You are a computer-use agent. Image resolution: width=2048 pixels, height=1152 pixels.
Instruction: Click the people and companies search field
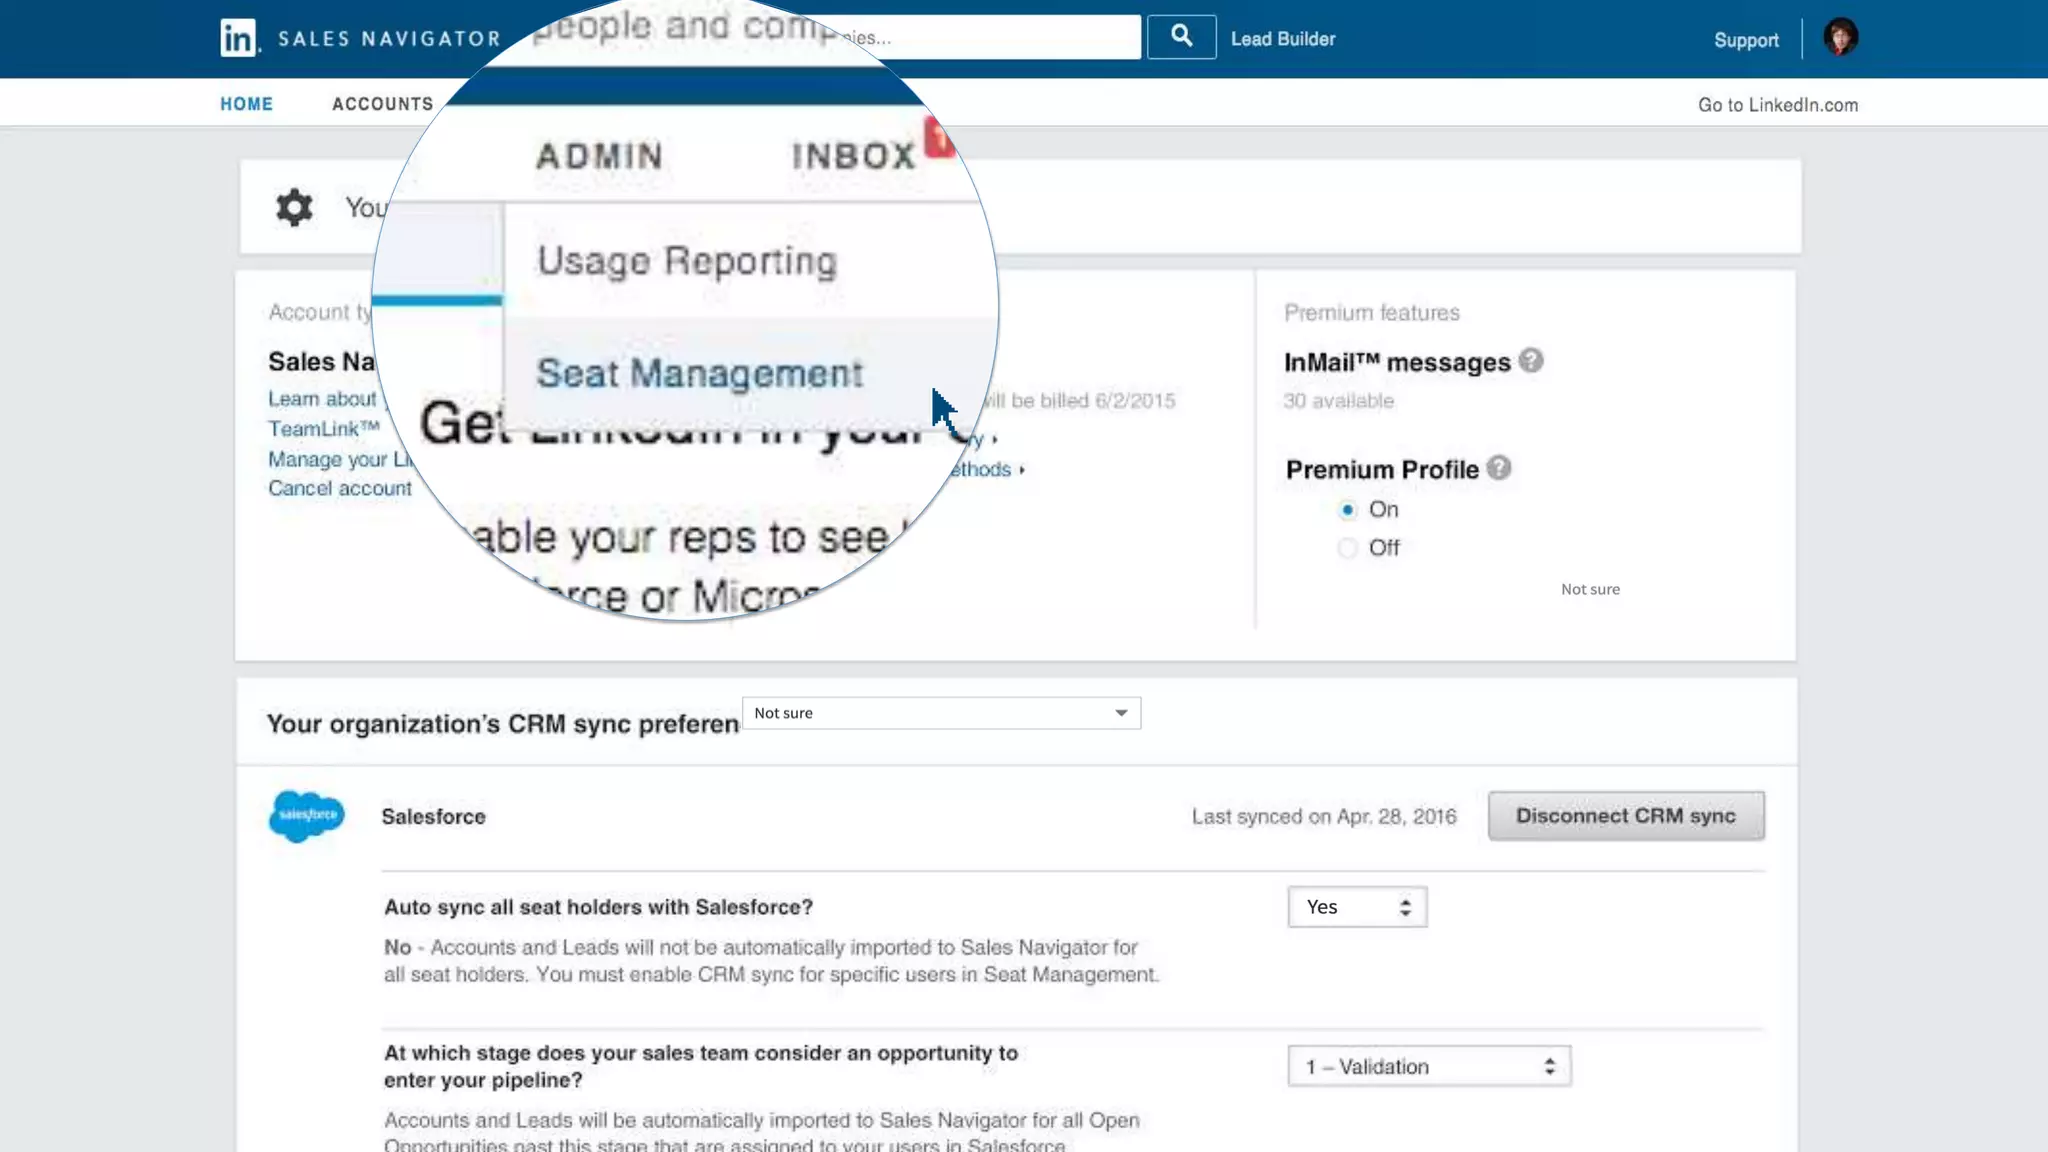coord(990,37)
